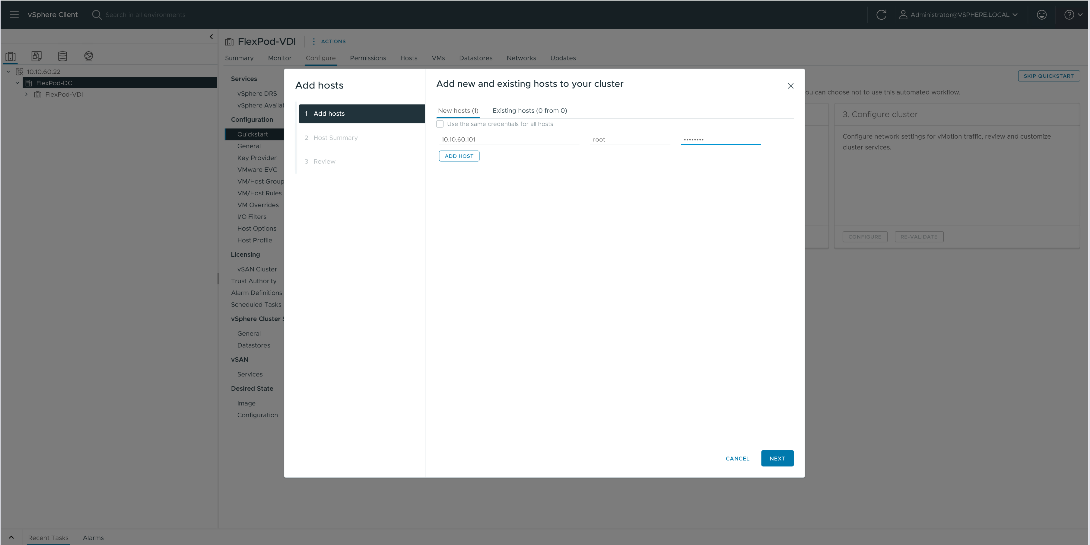Open the Alarms tab at bottom
Viewport: 1090px width, 545px height.
coord(93,538)
